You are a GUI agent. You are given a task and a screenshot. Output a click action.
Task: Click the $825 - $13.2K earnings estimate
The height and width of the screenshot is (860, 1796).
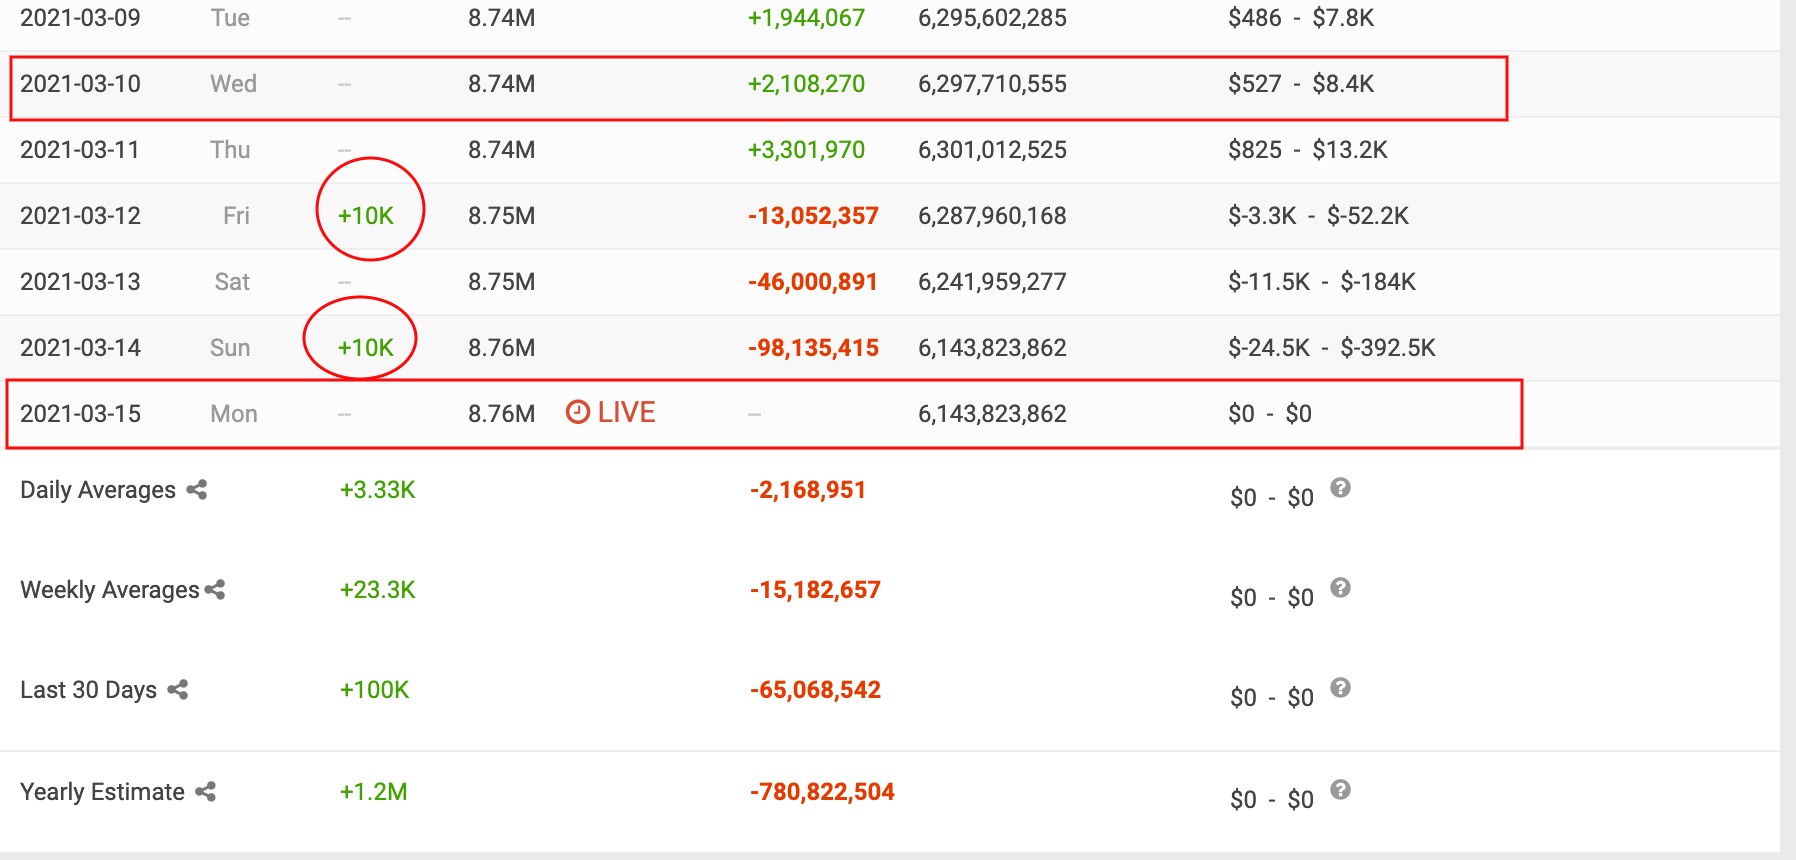pyautogui.click(x=1308, y=150)
